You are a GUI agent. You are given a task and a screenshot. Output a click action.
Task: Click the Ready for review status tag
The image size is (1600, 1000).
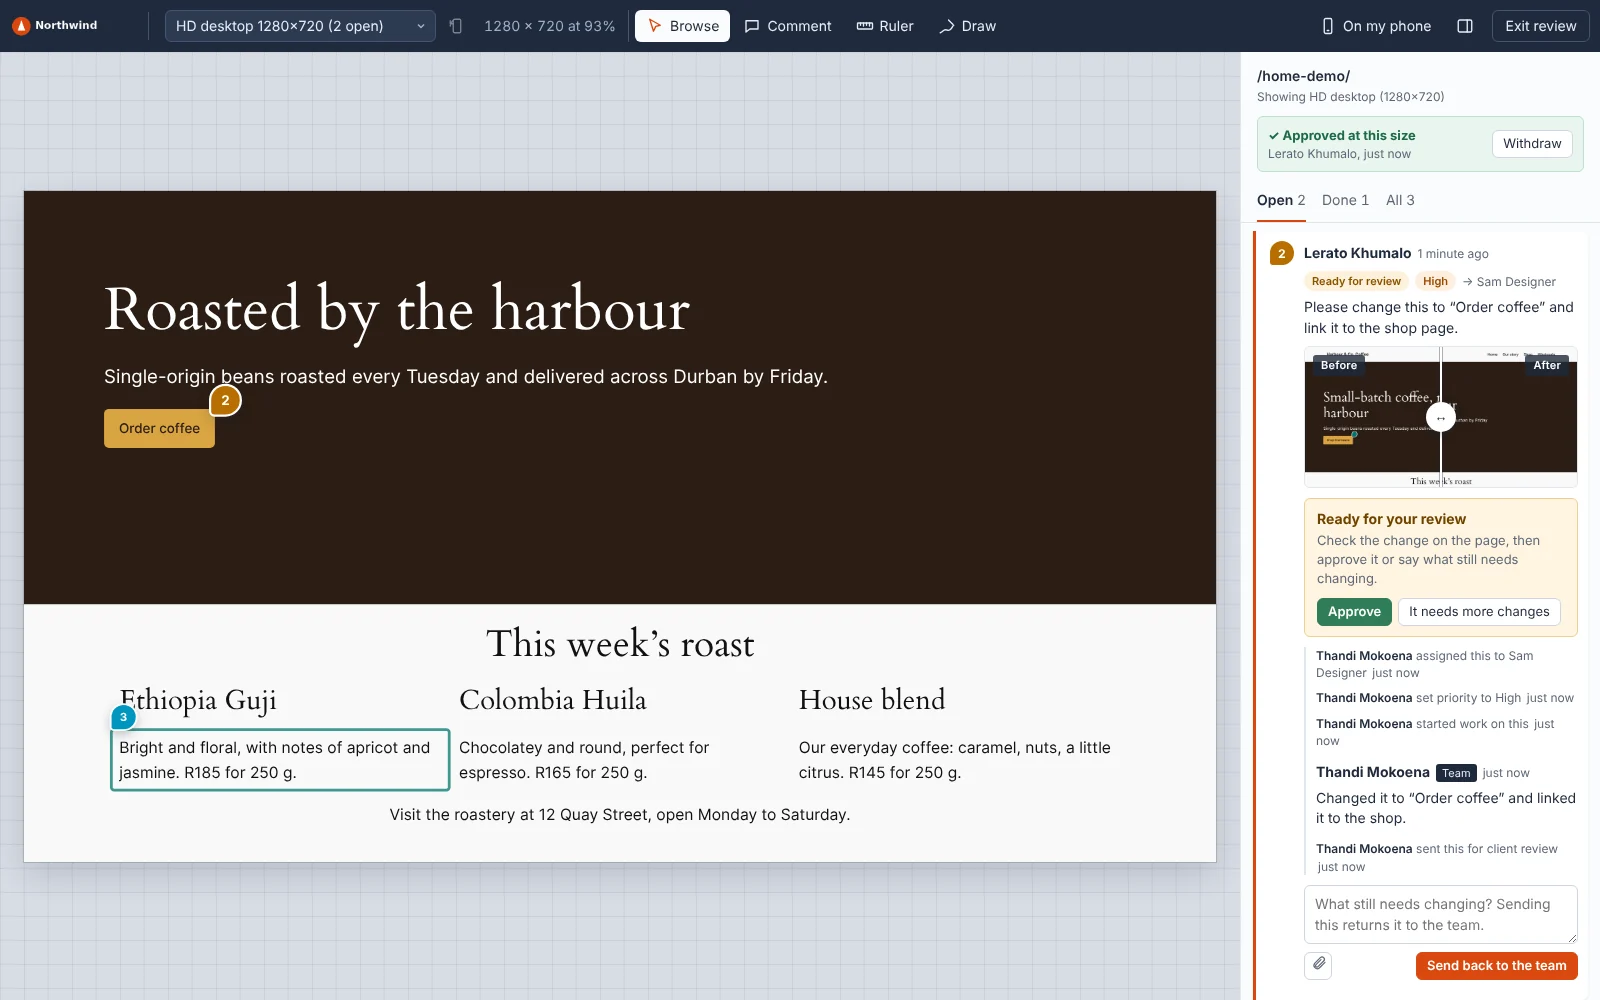[1356, 282]
